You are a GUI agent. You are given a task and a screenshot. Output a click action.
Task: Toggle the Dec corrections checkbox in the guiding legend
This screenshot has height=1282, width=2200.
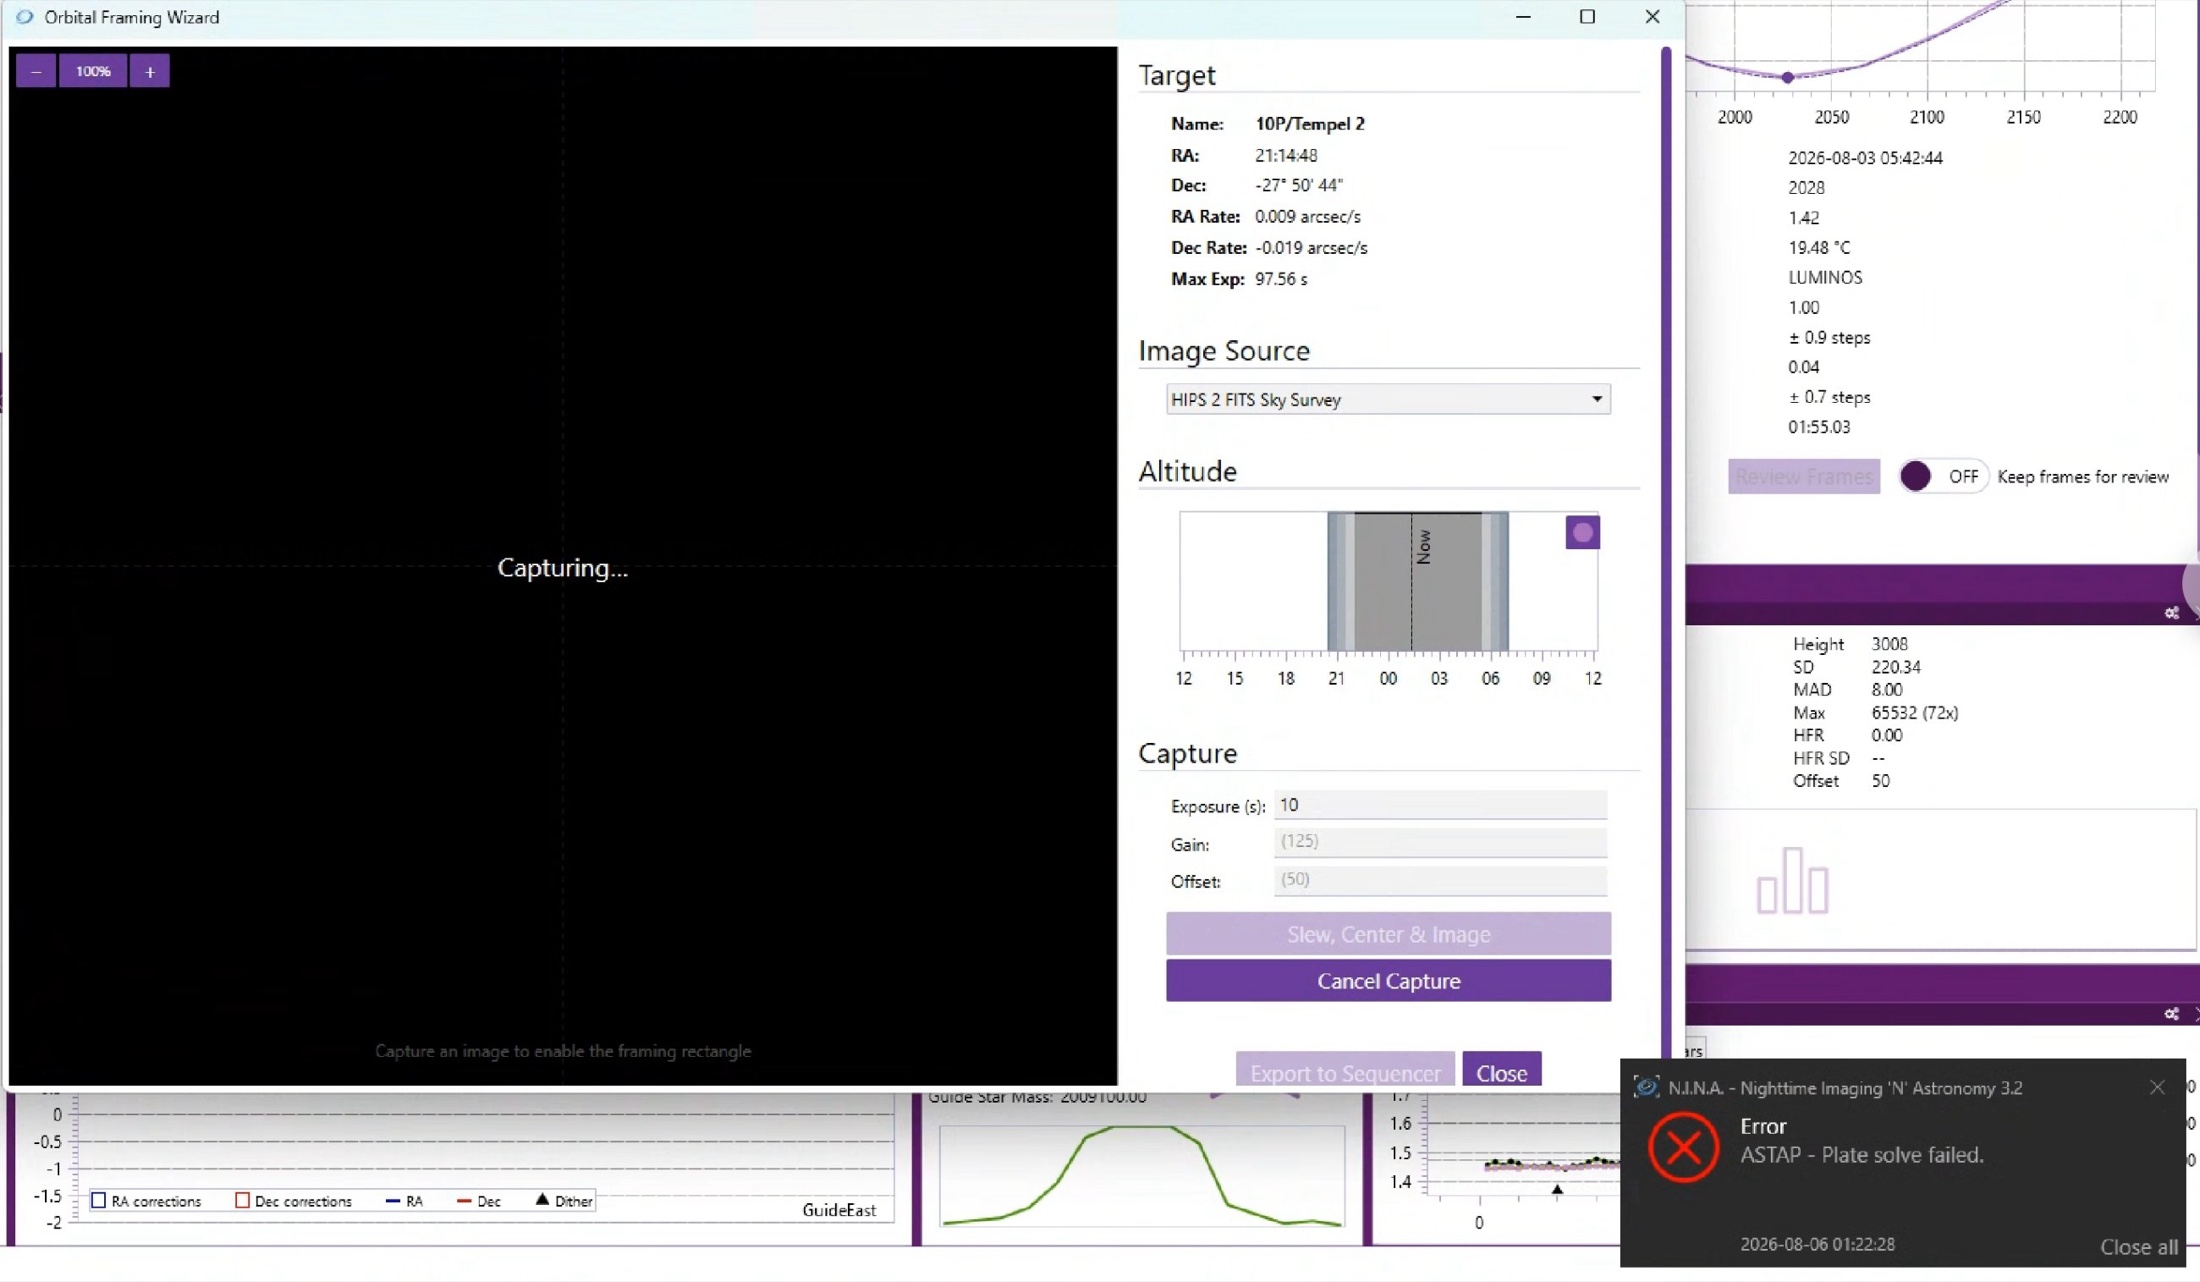[242, 1201]
